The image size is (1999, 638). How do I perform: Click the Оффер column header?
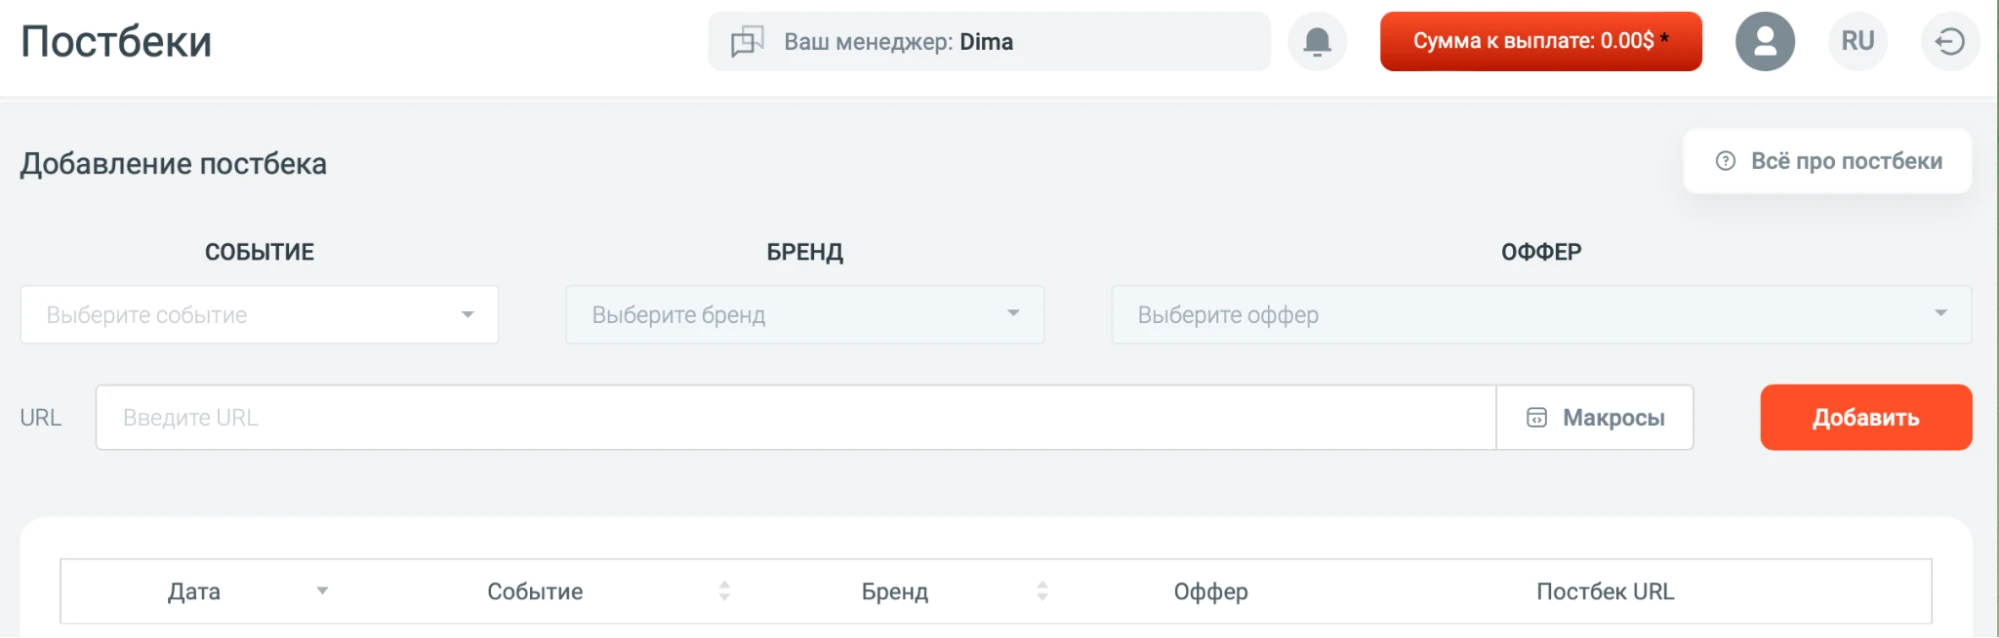tap(1211, 592)
